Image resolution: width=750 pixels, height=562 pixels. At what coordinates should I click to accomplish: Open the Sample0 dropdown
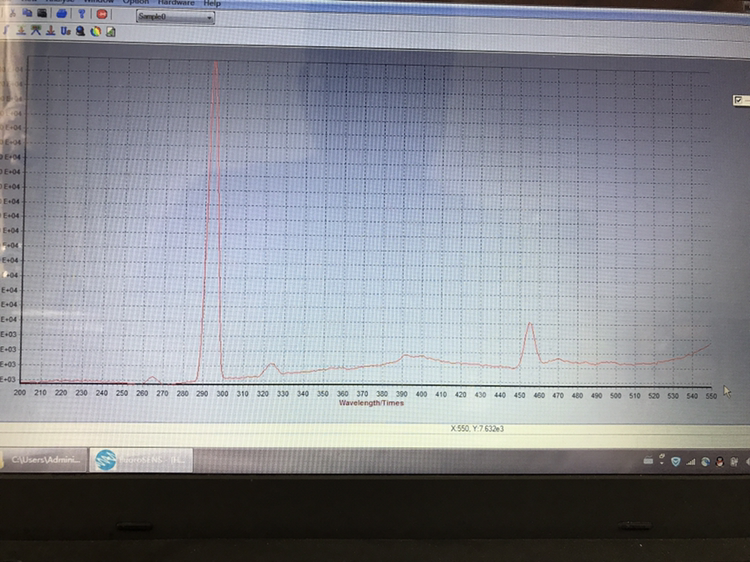[176, 17]
